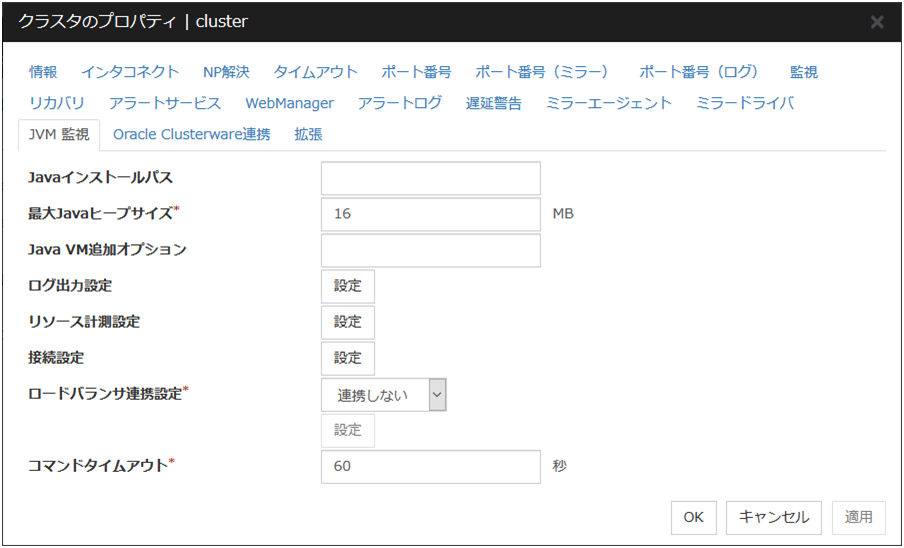Click the Java VM追加オプション text box

tap(430, 250)
